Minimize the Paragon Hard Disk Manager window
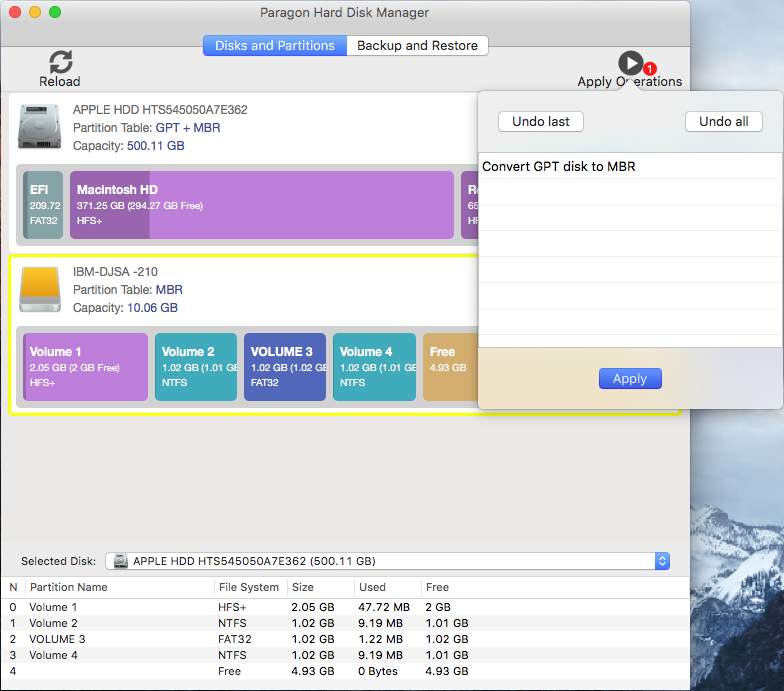784x691 pixels. coord(35,12)
